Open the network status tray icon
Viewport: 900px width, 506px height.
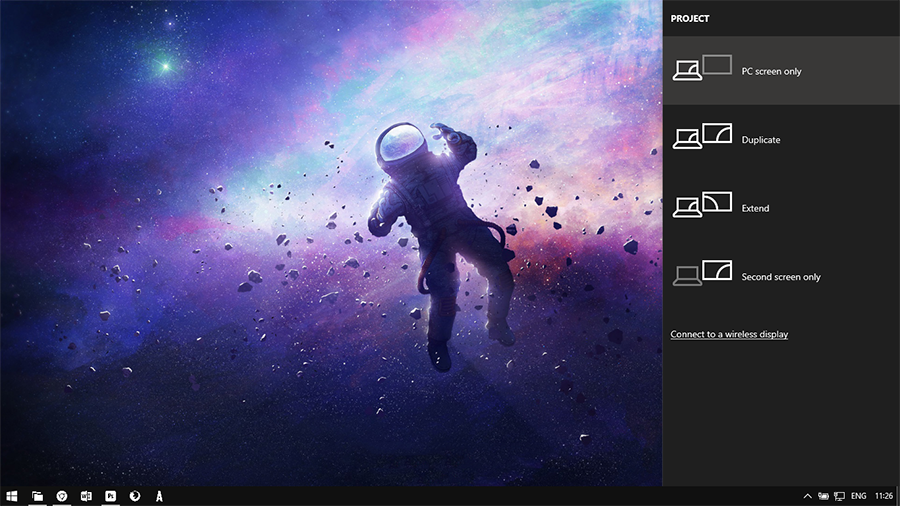[x=839, y=496]
